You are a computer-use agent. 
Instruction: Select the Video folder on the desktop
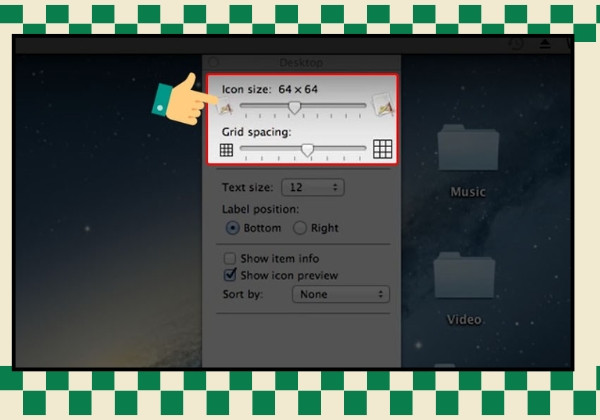pos(464,275)
